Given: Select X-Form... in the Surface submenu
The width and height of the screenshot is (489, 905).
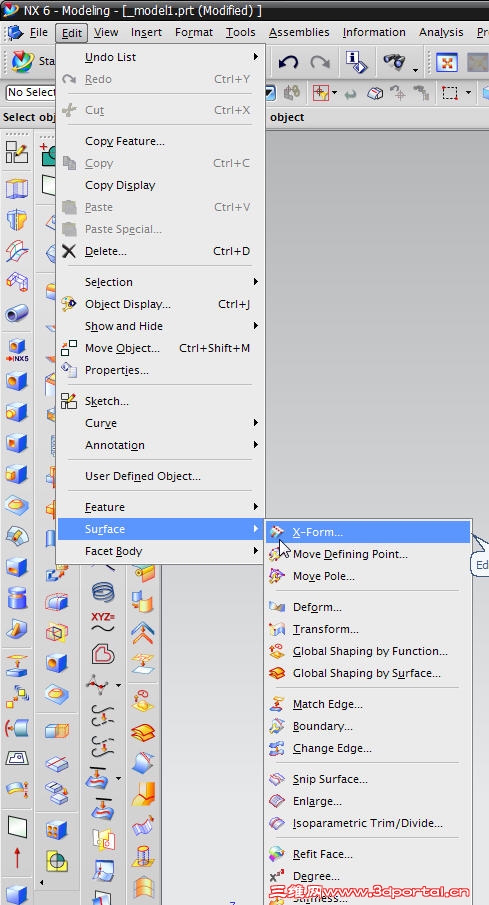Looking at the screenshot, I should pyautogui.click(x=368, y=532).
